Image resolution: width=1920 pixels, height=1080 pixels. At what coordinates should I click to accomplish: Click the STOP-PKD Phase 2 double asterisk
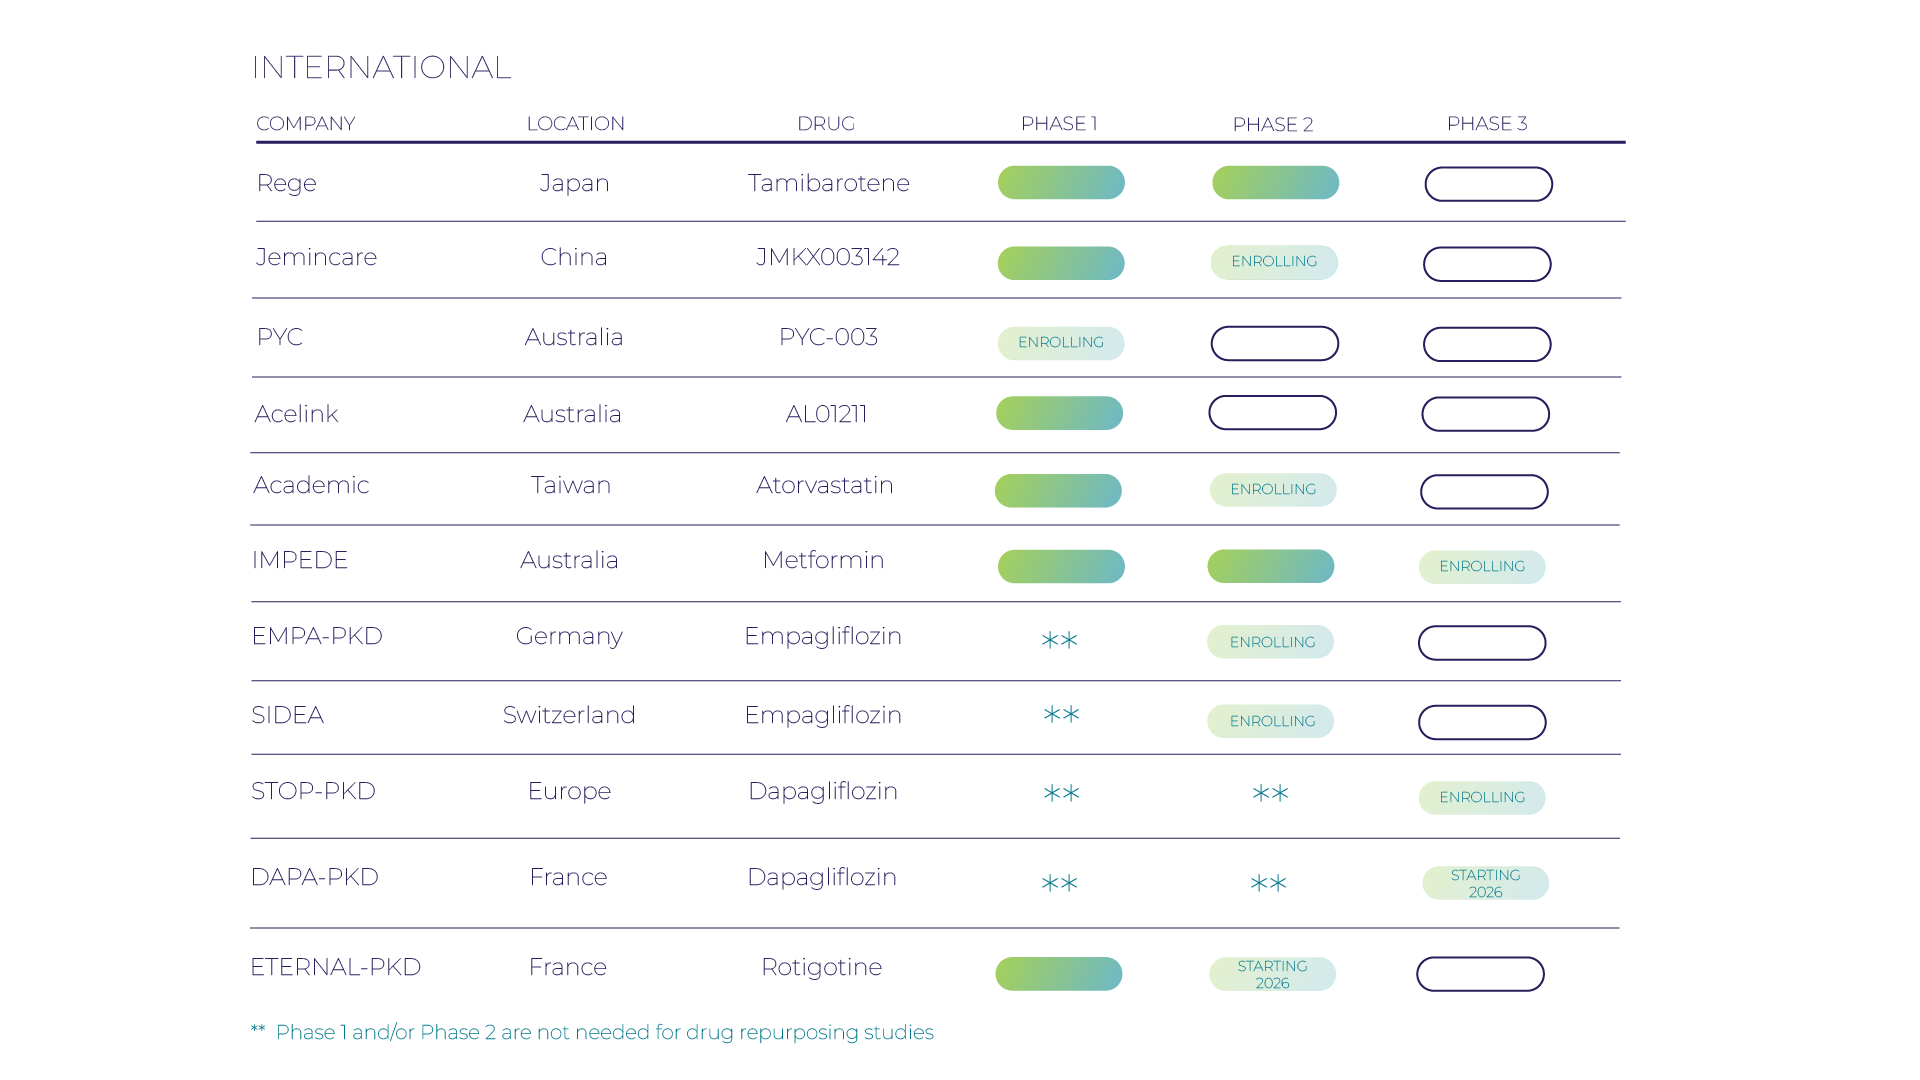1270,794
